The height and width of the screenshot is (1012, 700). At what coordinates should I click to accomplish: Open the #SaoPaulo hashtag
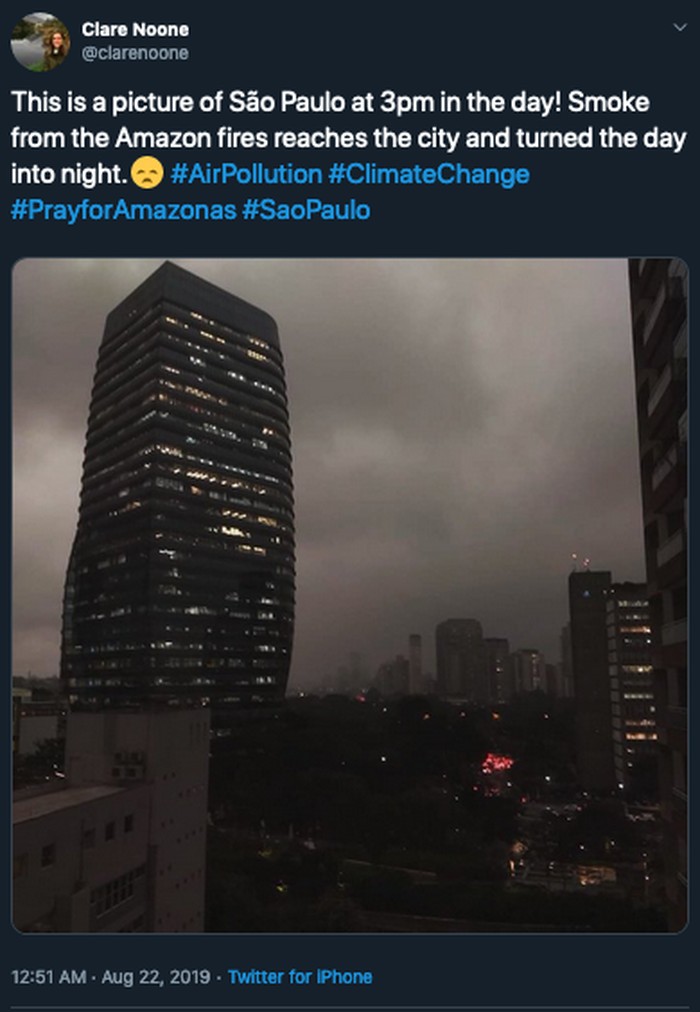pos(306,210)
